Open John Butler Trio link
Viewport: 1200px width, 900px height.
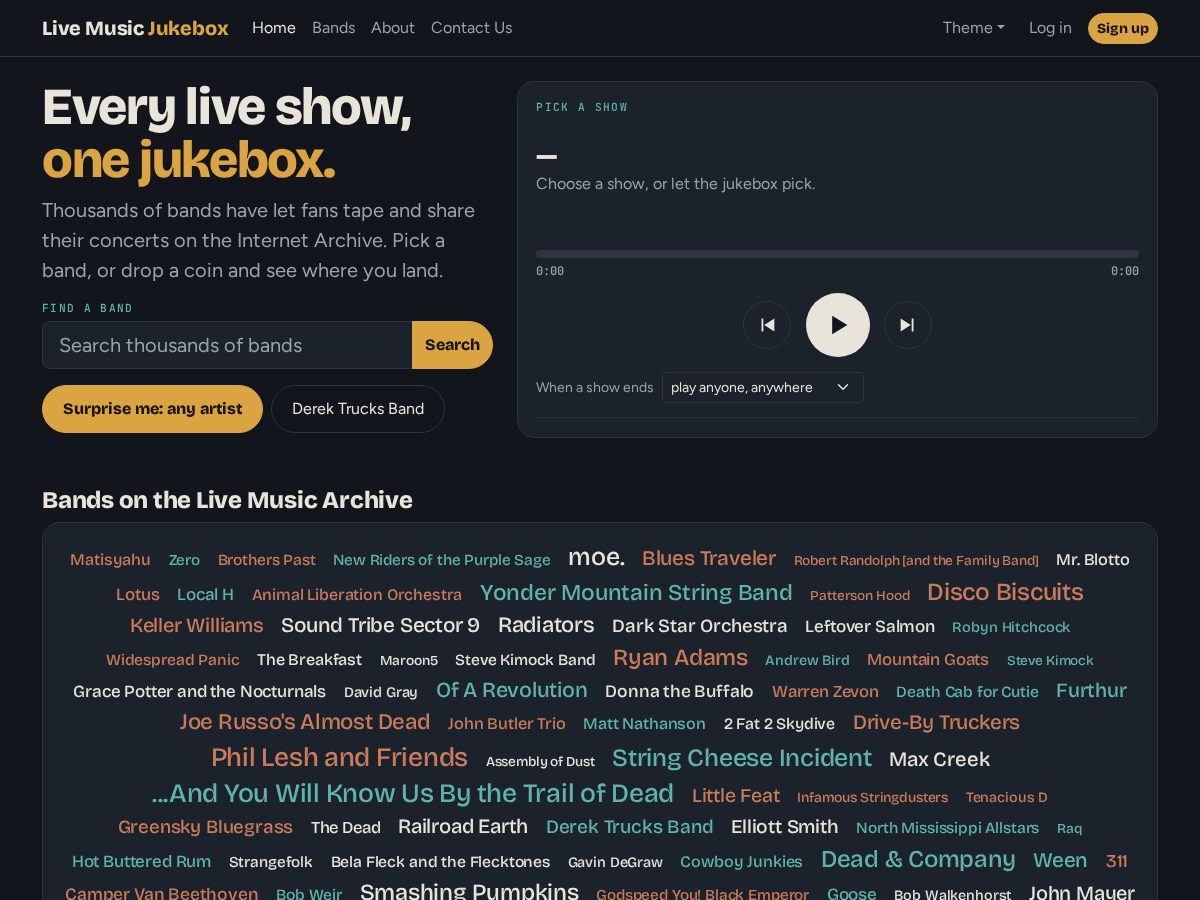click(x=506, y=724)
